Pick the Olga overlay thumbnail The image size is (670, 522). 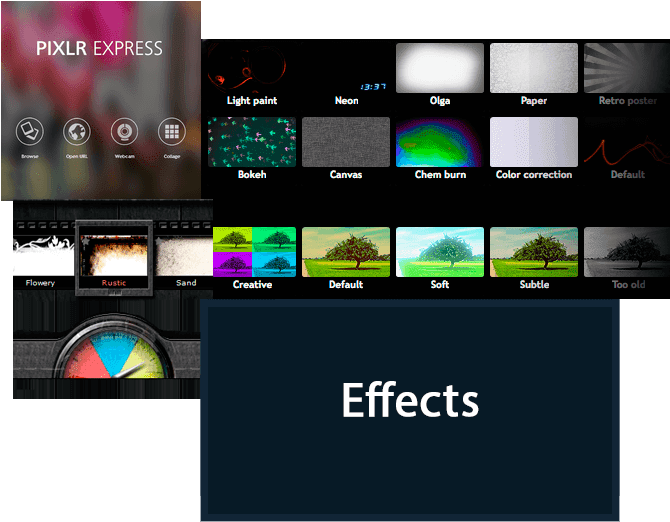440,67
